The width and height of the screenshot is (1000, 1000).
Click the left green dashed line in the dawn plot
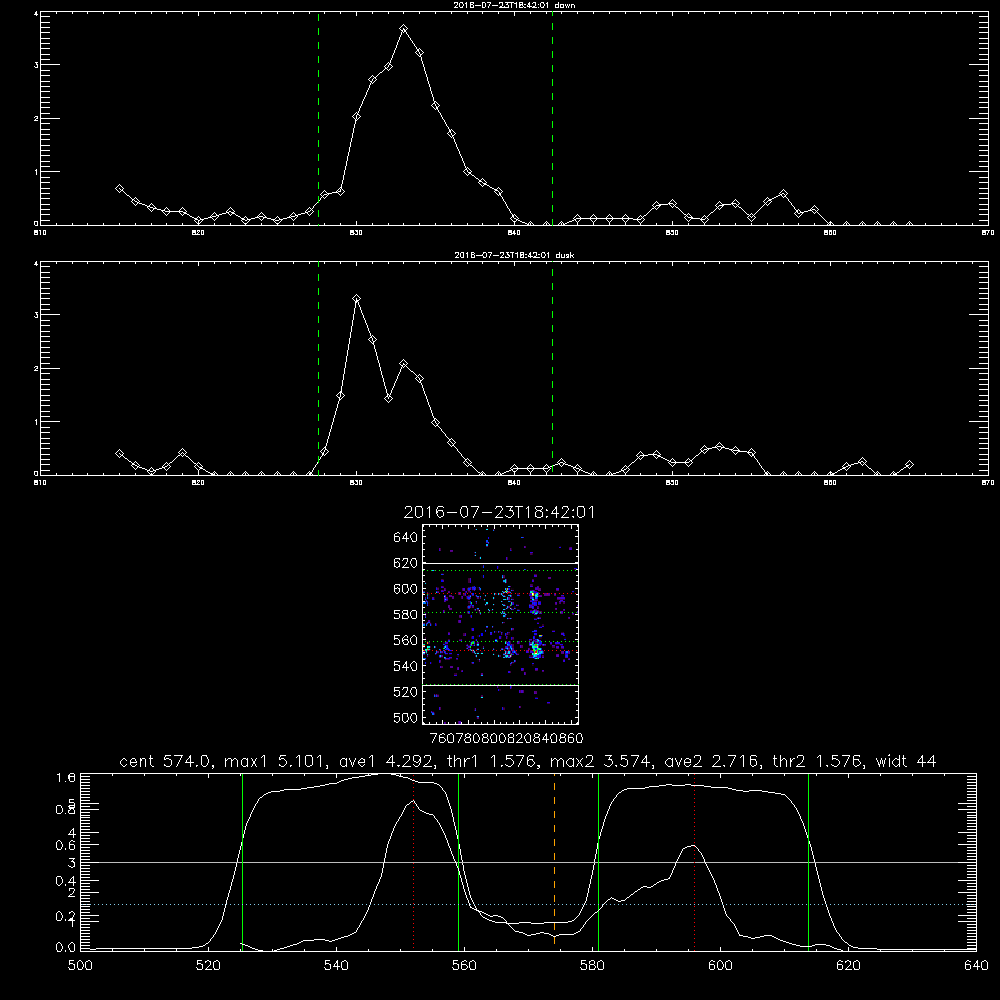[318, 118]
